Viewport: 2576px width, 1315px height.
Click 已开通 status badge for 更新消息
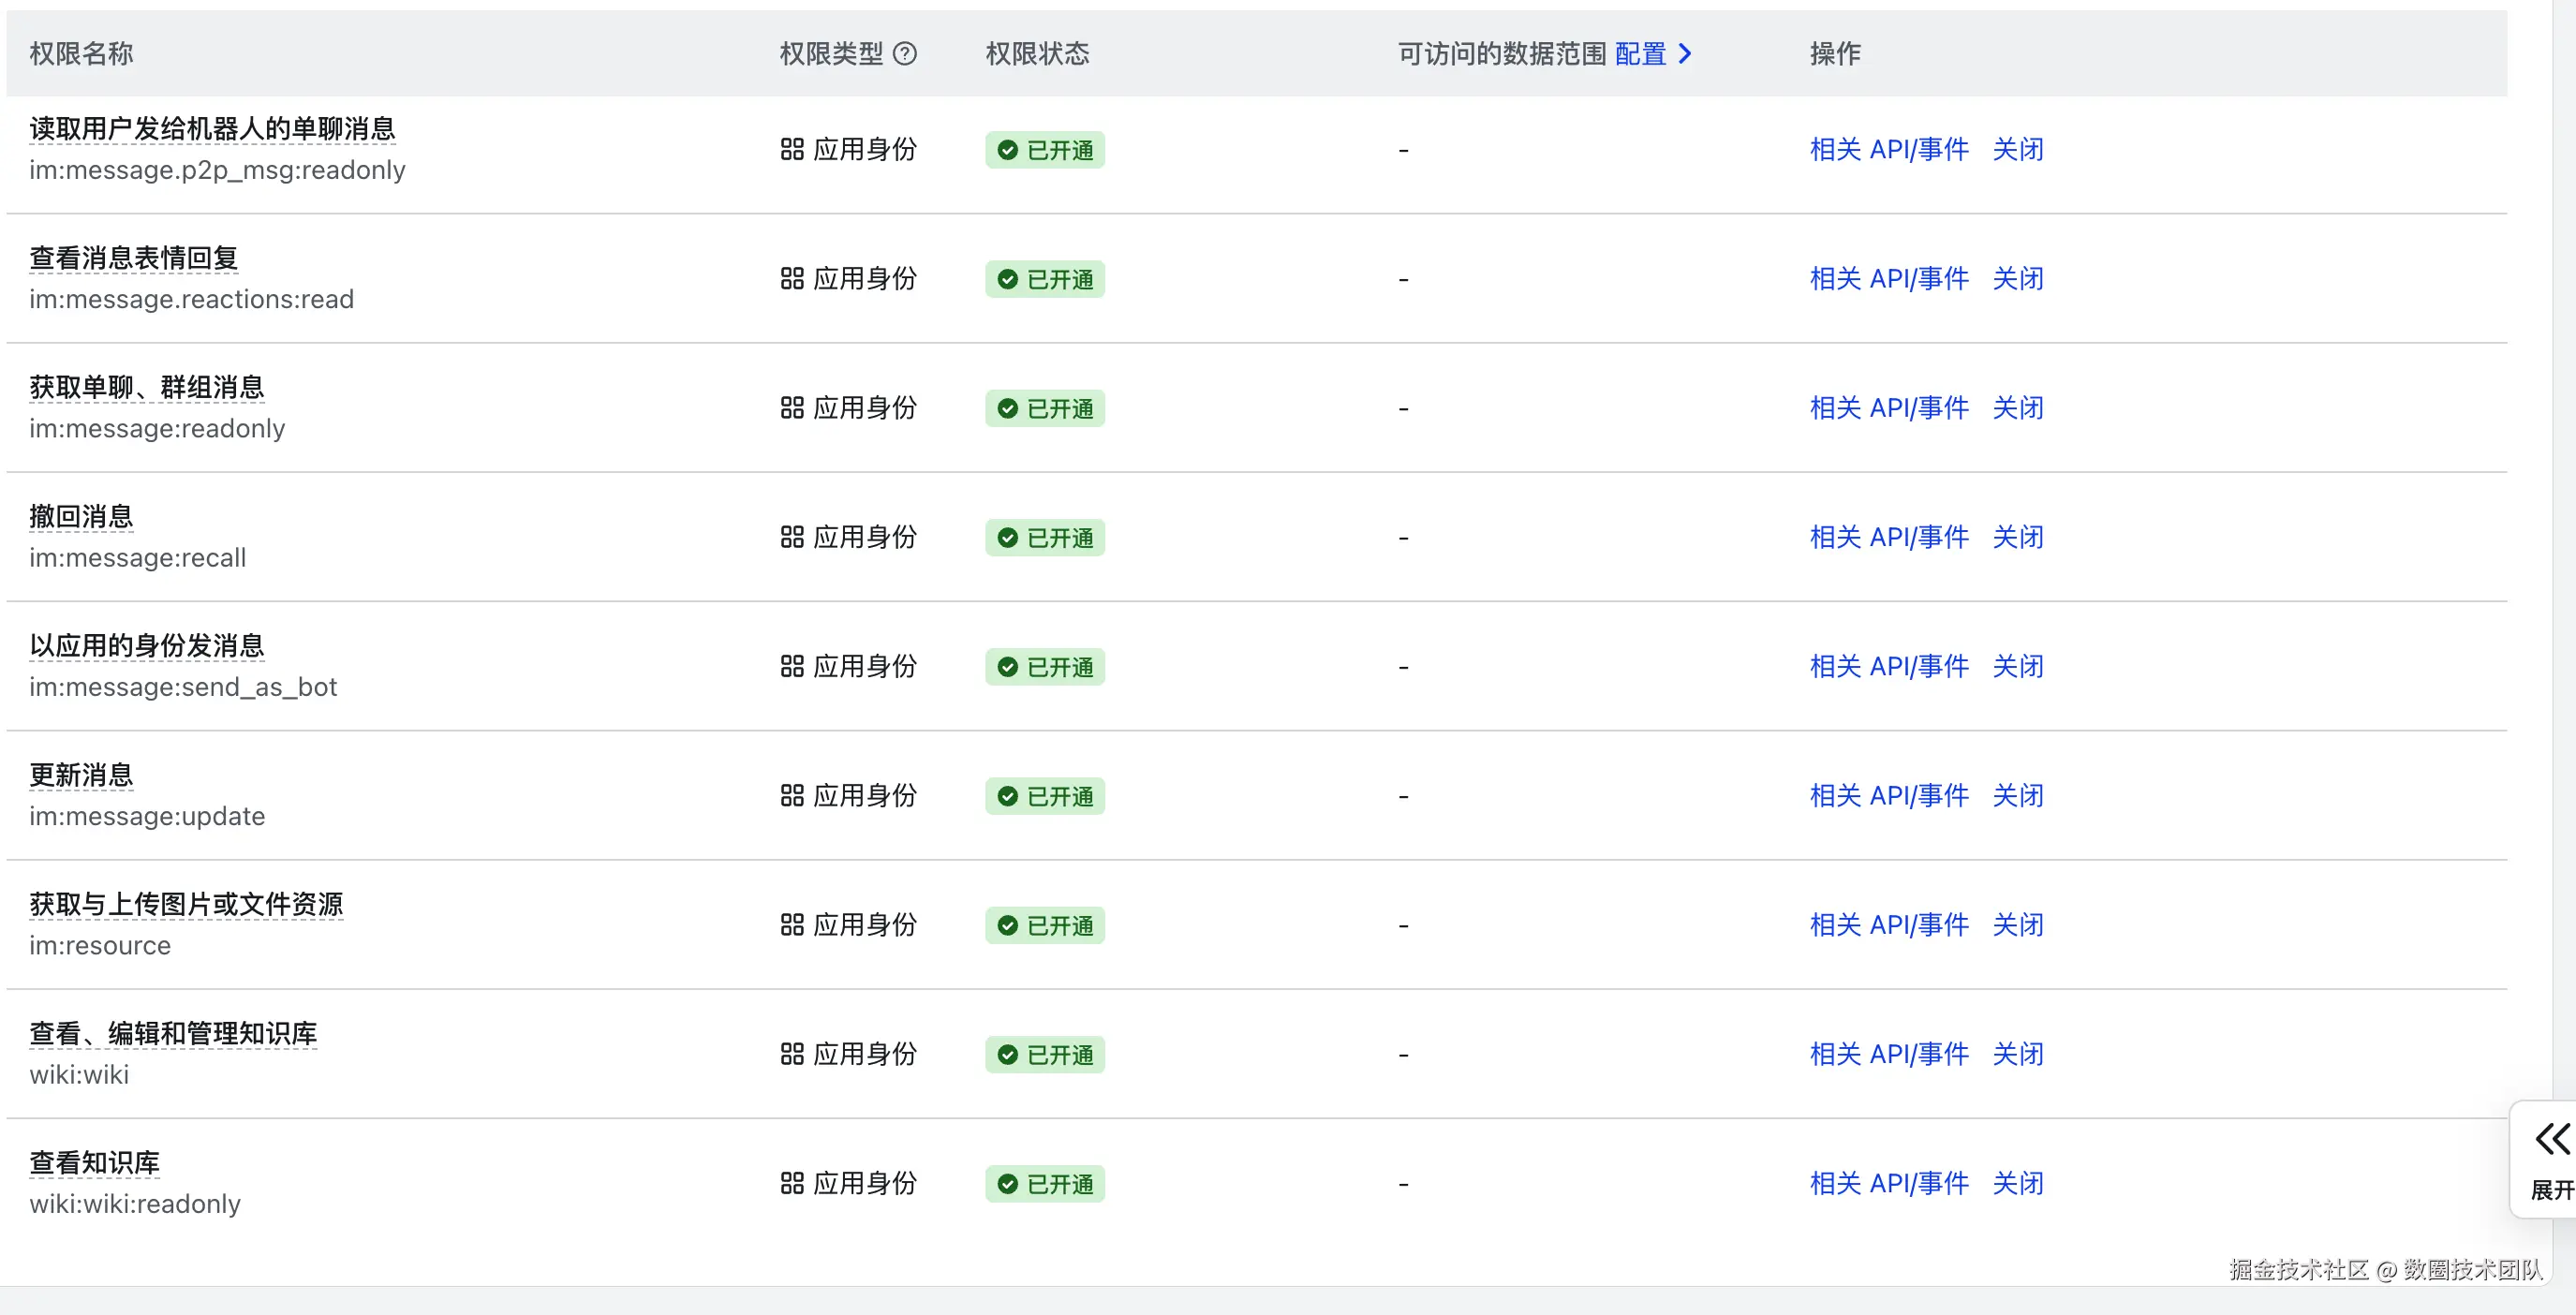point(1045,796)
